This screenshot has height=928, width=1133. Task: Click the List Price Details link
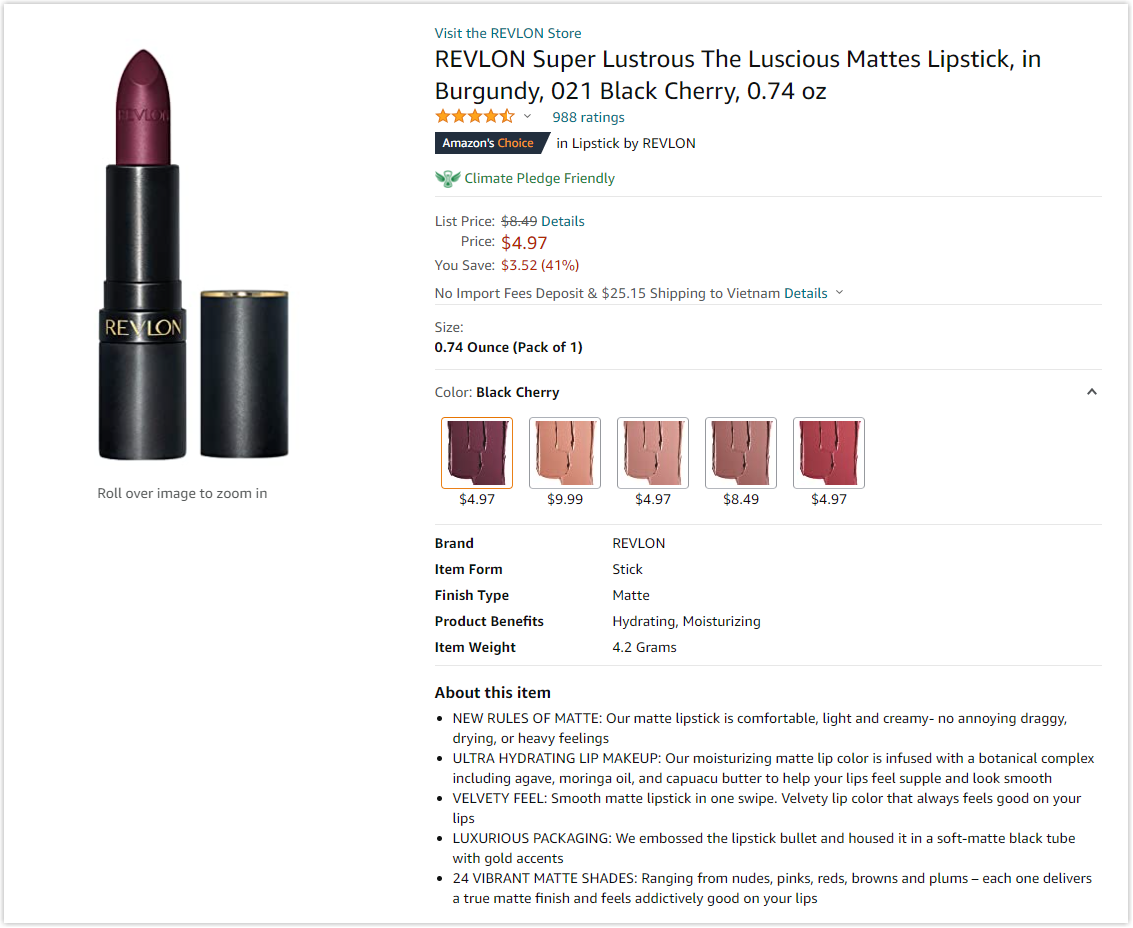[x=563, y=221]
